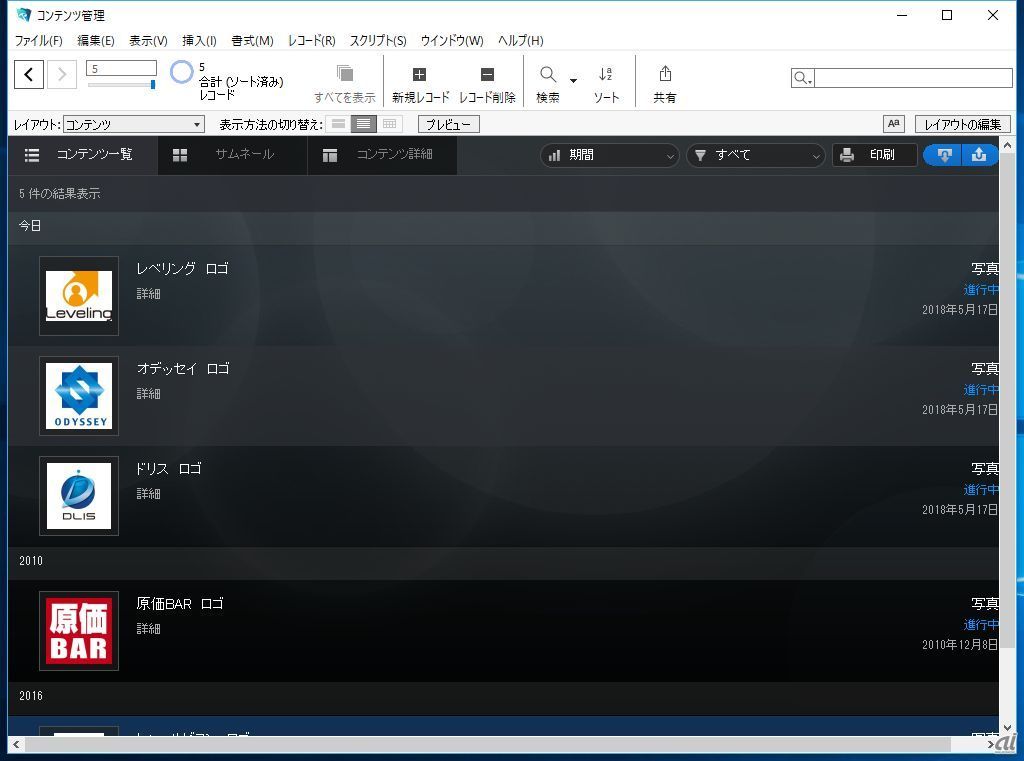Image resolution: width=1024 pixels, height=761 pixels.
Task: Open the Sort (ソート) tool
Action: (605, 75)
